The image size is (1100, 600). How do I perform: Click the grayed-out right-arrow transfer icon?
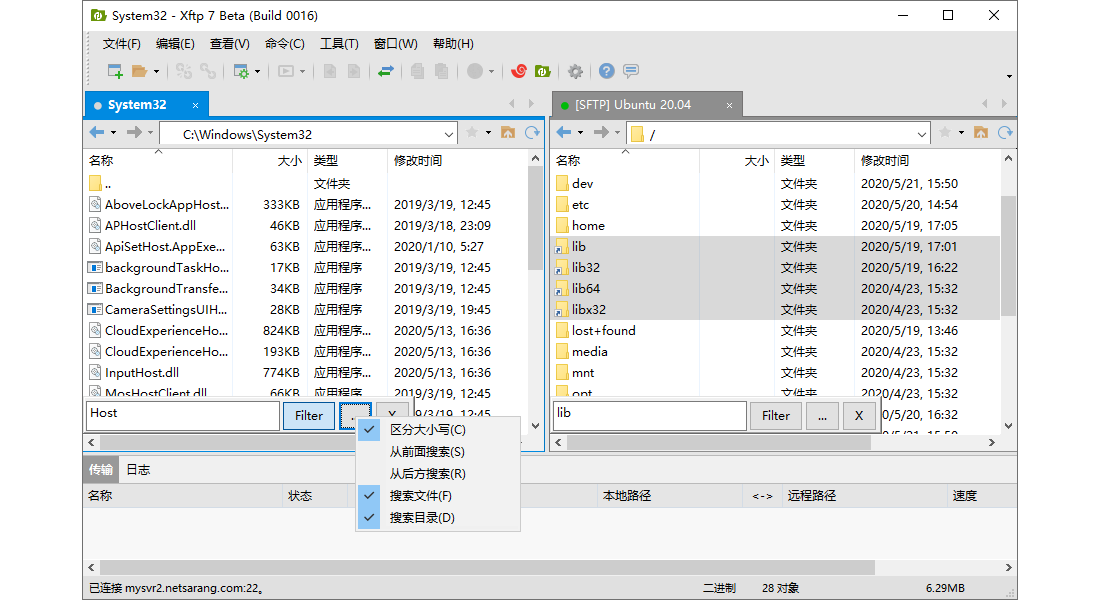[x=354, y=72]
